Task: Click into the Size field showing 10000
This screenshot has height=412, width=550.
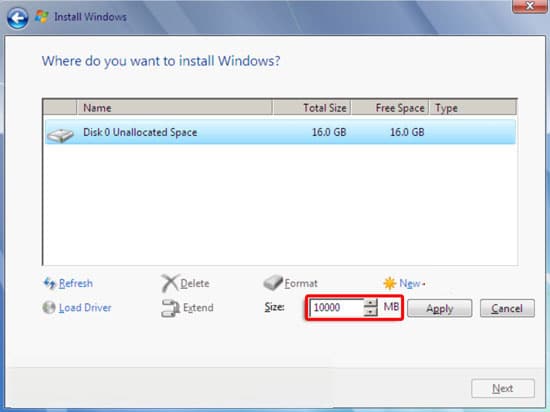Action: [336, 308]
